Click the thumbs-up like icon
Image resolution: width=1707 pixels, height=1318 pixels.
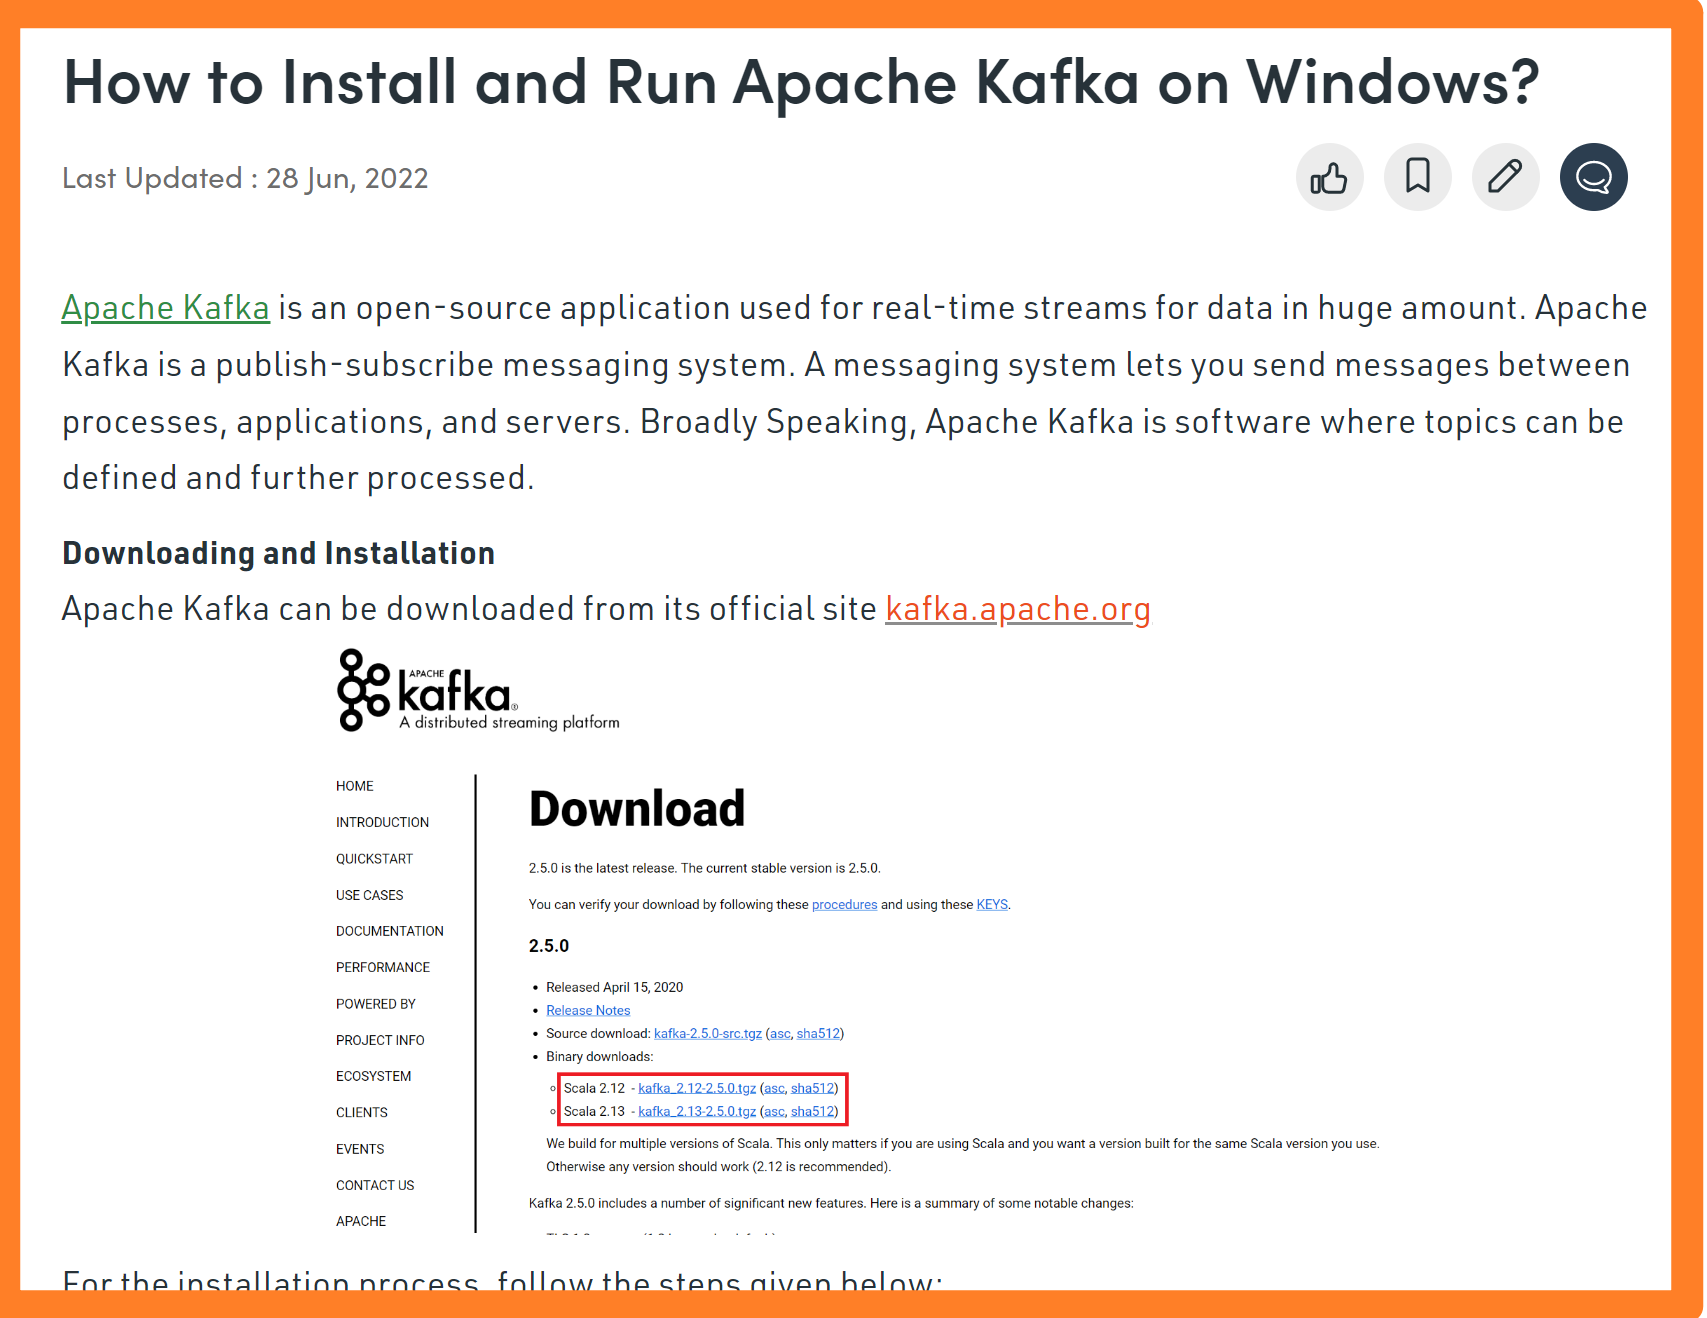(x=1329, y=178)
